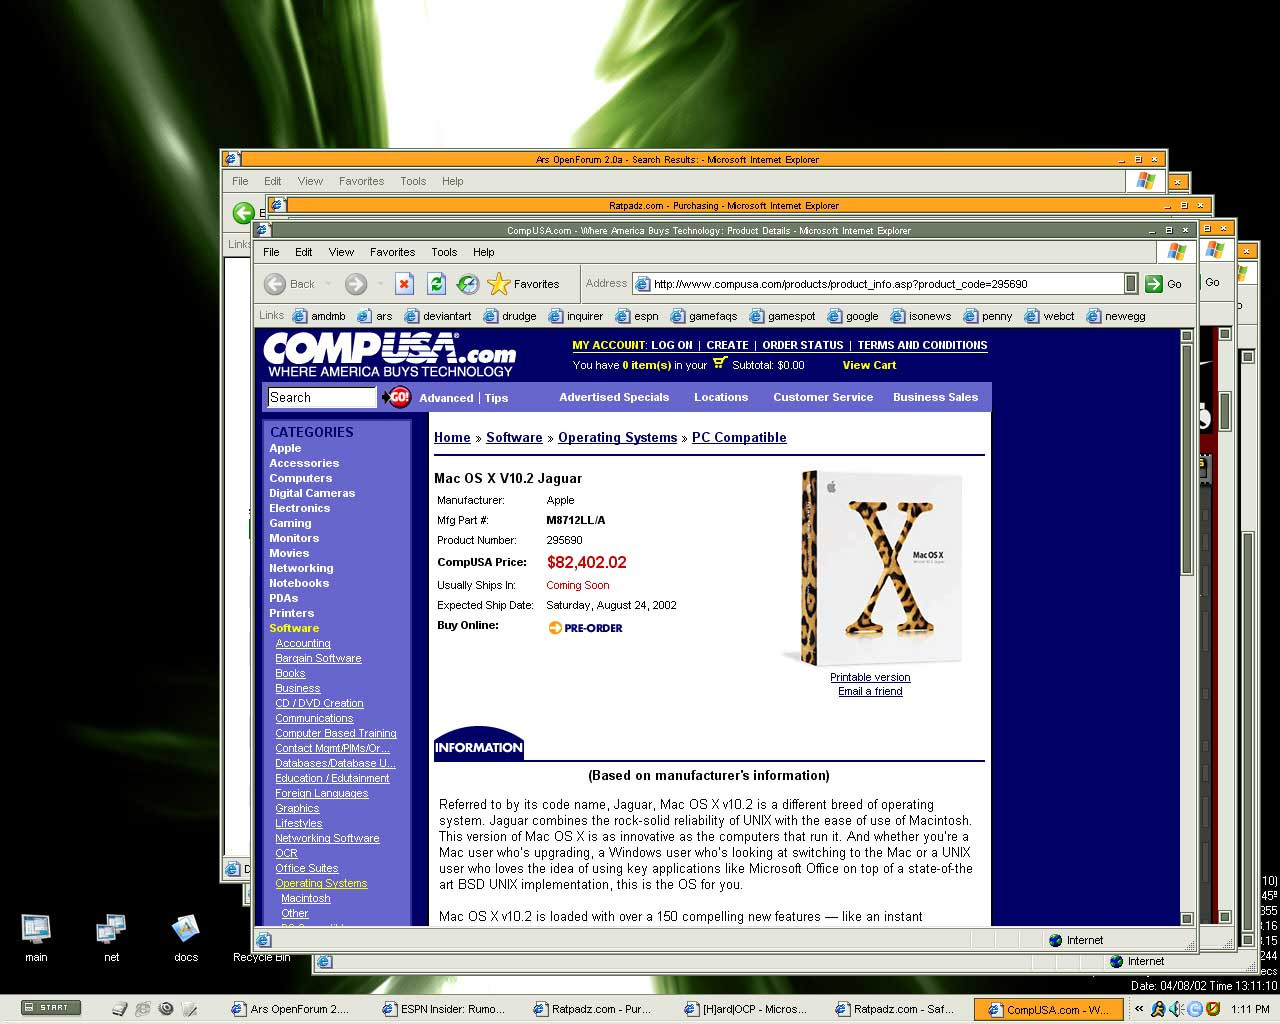Click the shopping cart icon
1280x1024 pixels.
[x=719, y=363]
